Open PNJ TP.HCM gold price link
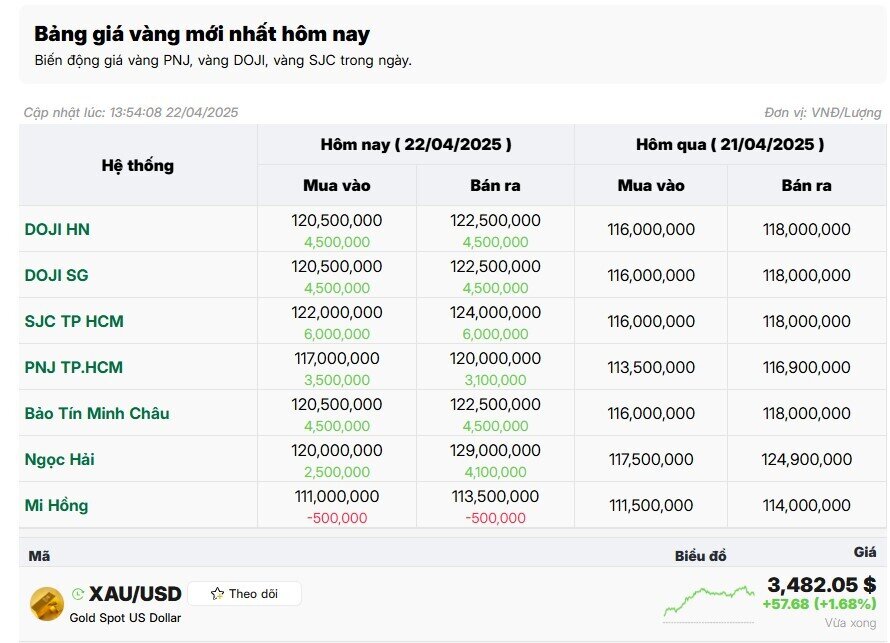890x643 pixels. pyautogui.click(x=74, y=367)
